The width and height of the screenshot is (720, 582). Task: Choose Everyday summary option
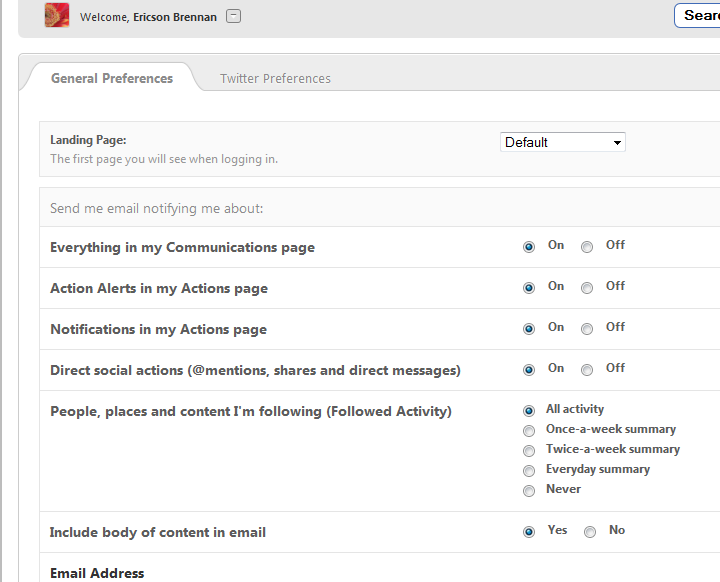[x=529, y=471]
